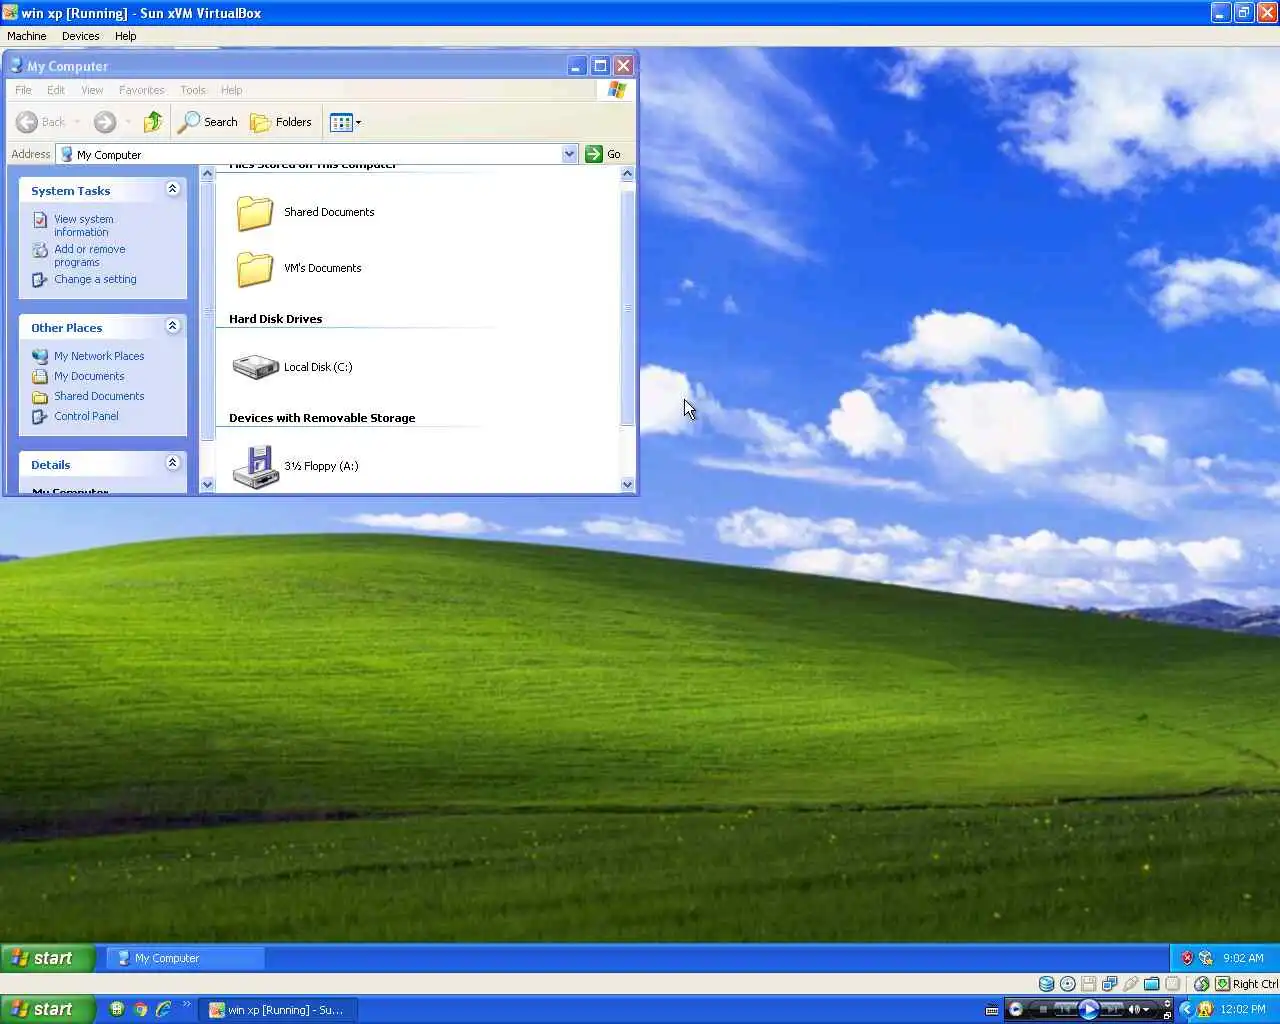Open the Views button menu
The height and width of the screenshot is (1024, 1280).
pos(345,122)
